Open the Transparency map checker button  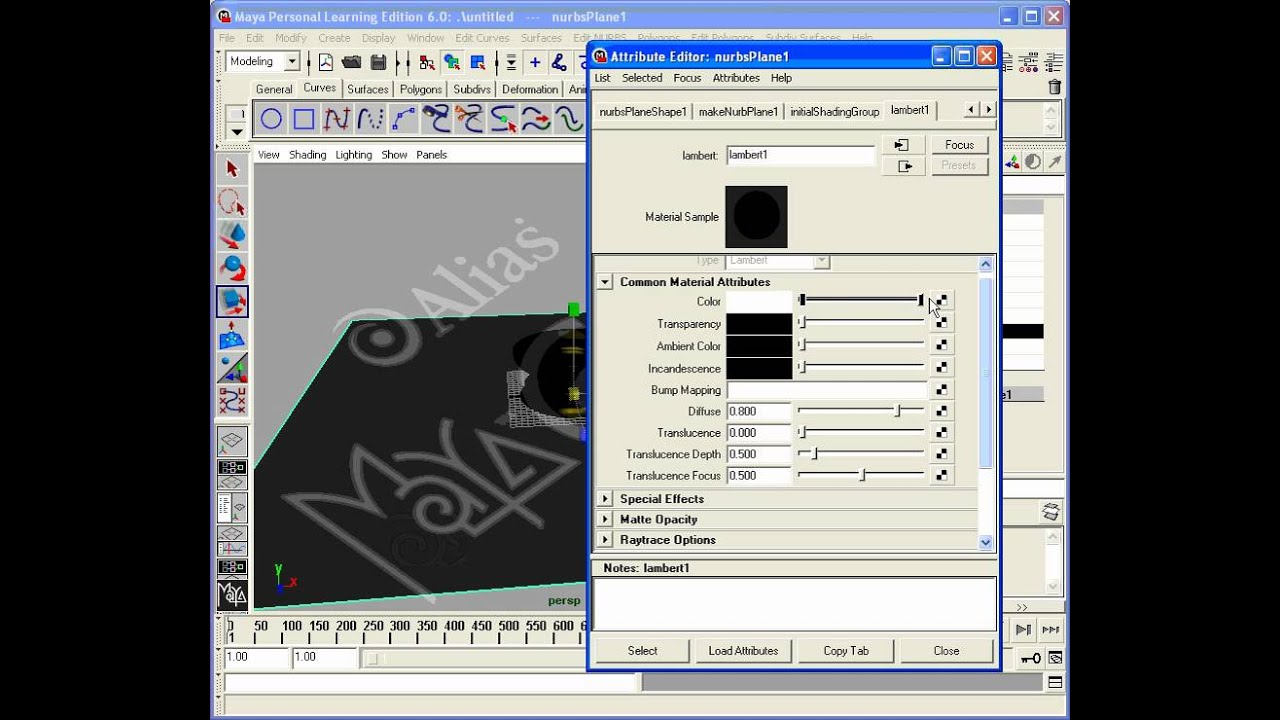941,323
